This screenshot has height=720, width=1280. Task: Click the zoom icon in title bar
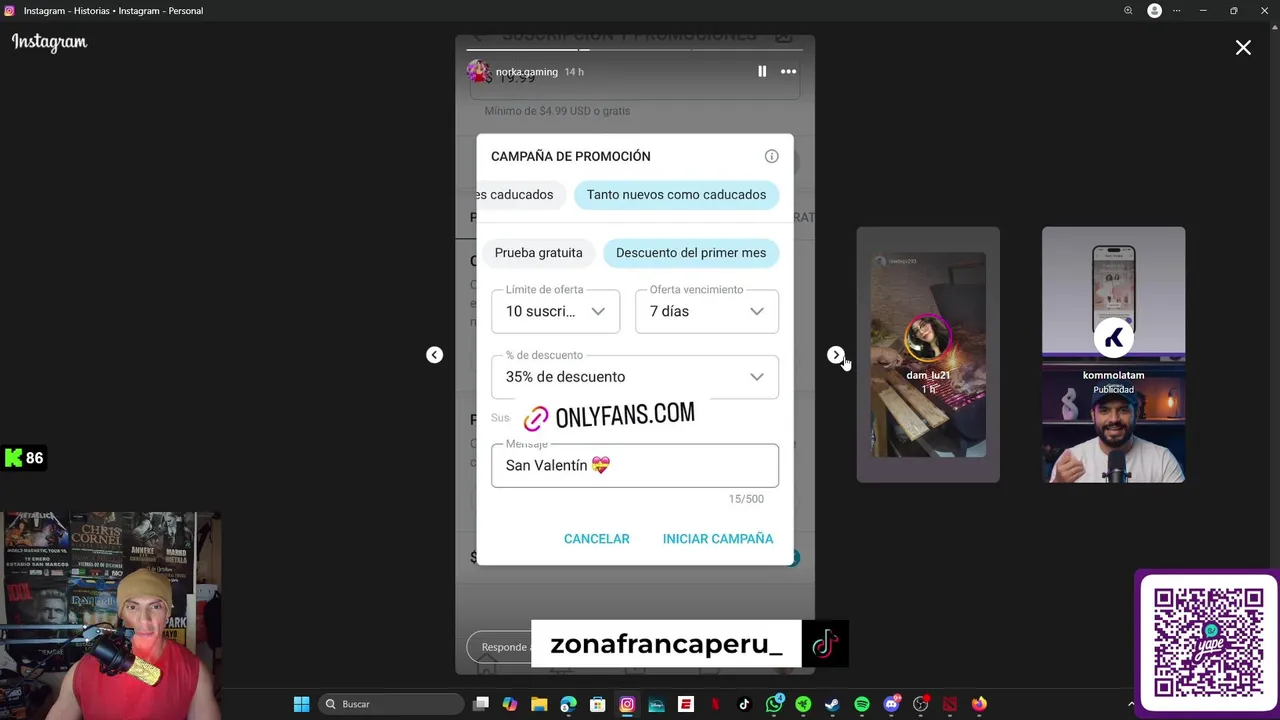pos(1128,10)
